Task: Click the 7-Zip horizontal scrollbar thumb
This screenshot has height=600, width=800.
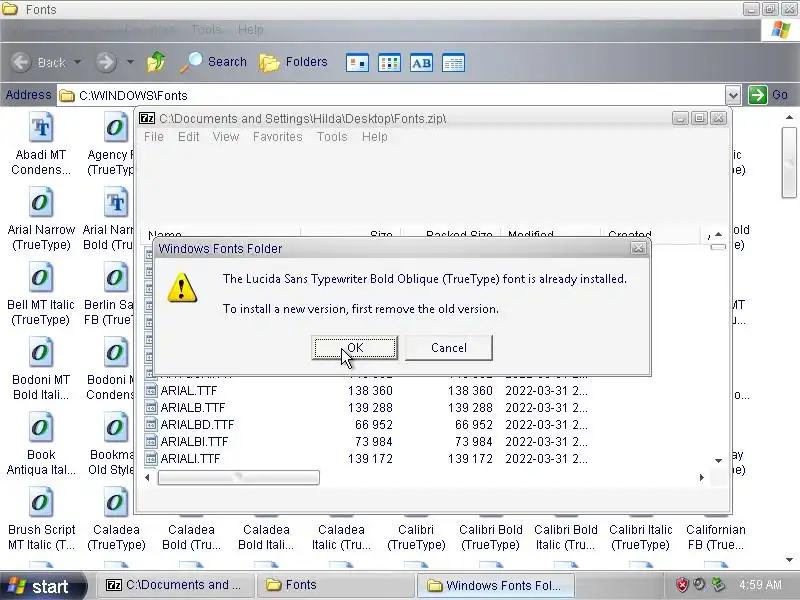Action: click(238, 478)
